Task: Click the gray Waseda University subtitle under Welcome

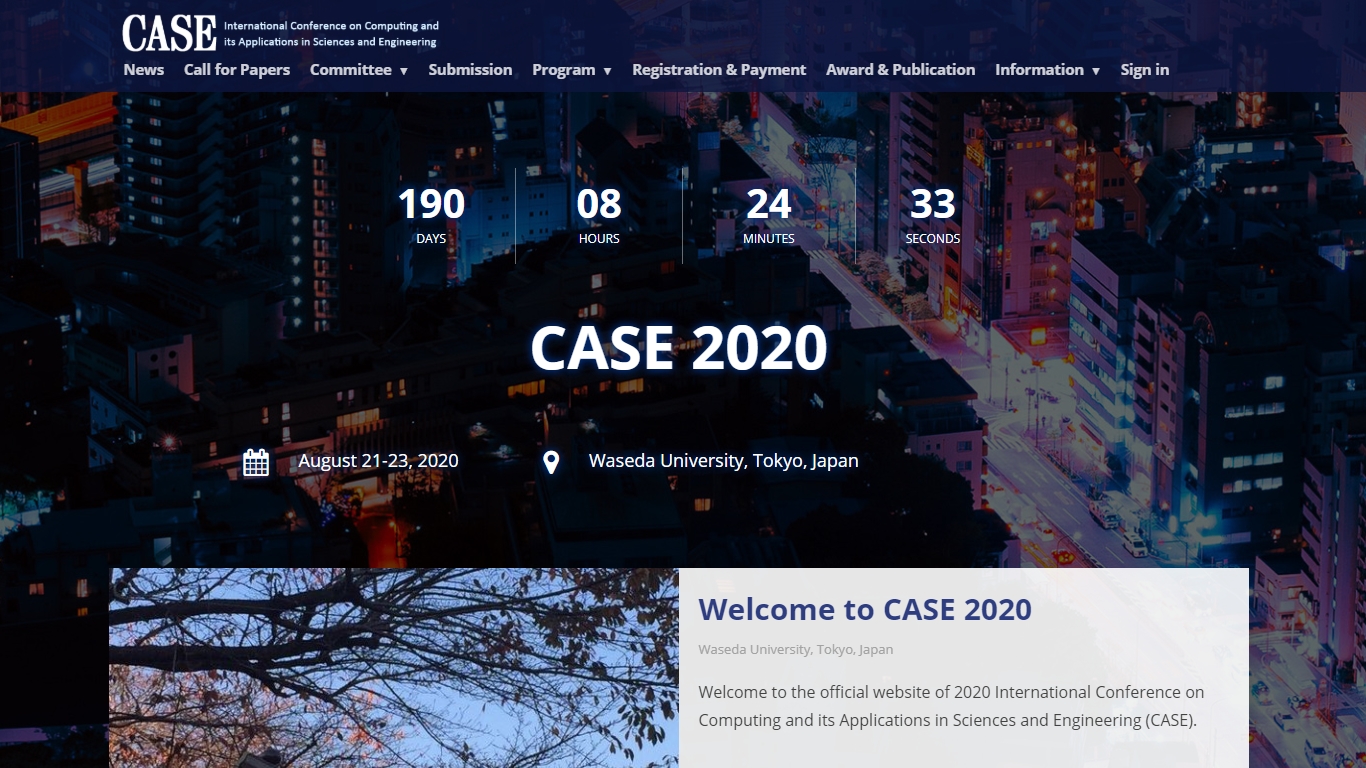Action: (796, 649)
